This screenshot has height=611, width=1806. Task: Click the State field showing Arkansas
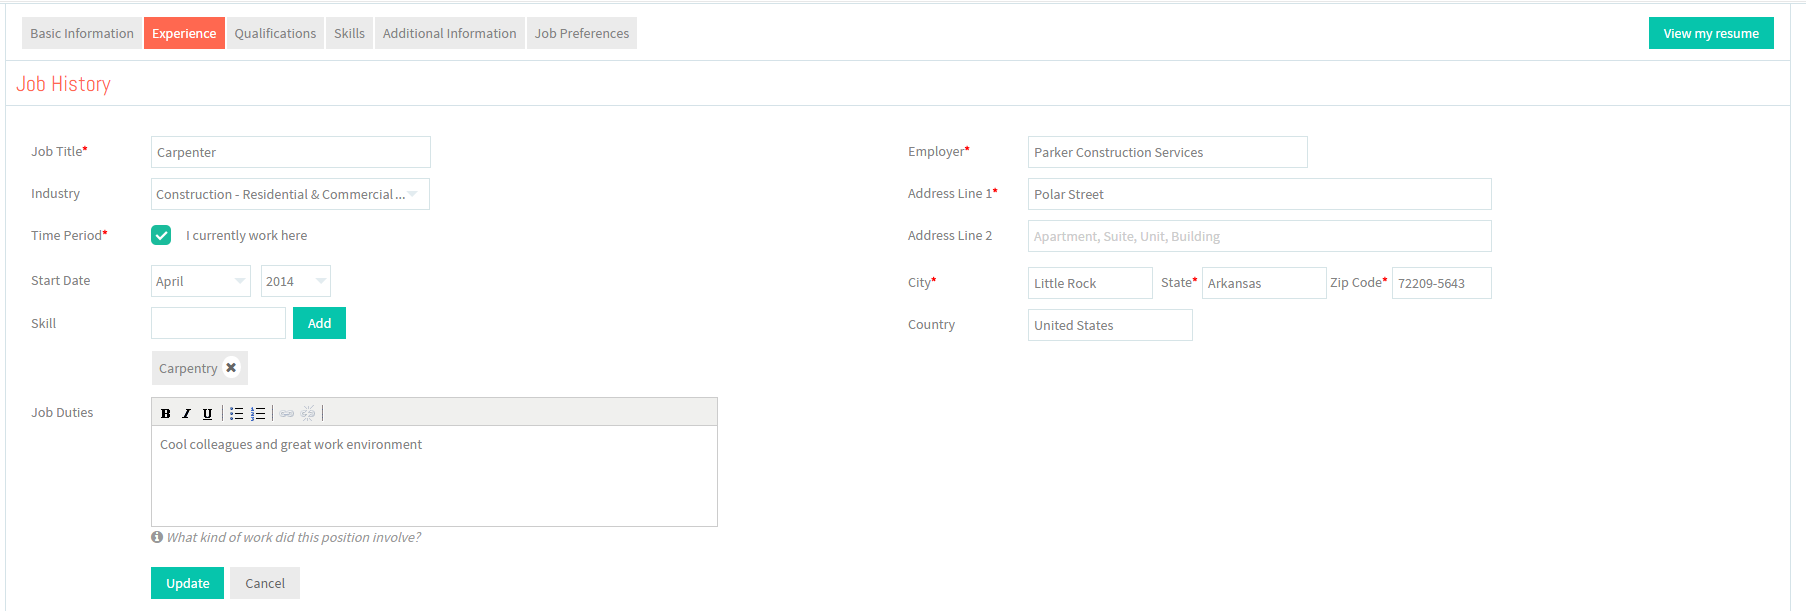pyautogui.click(x=1264, y=283)
